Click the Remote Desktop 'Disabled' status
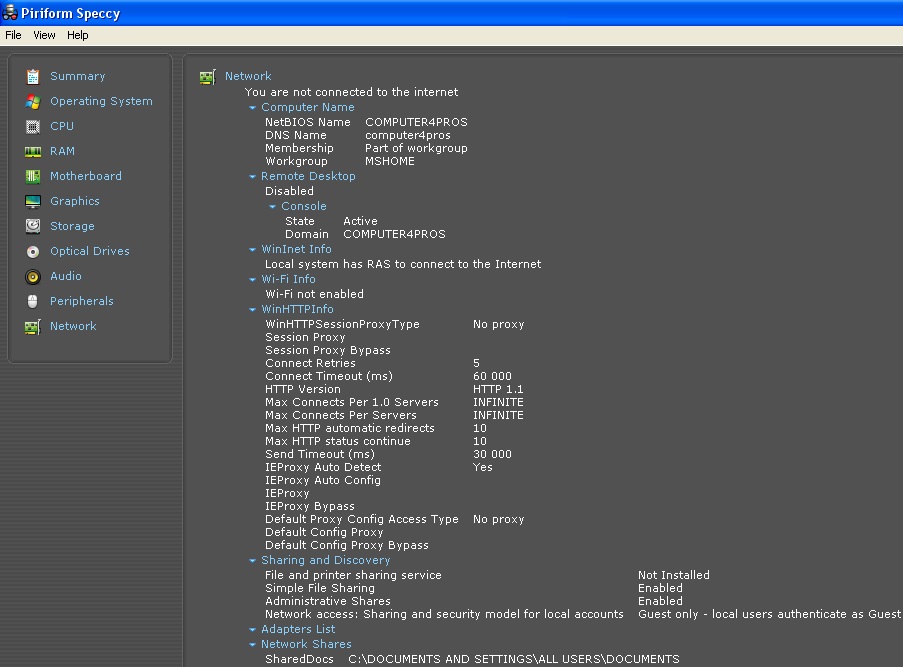The image size is (903, 667). click(289, 191)
